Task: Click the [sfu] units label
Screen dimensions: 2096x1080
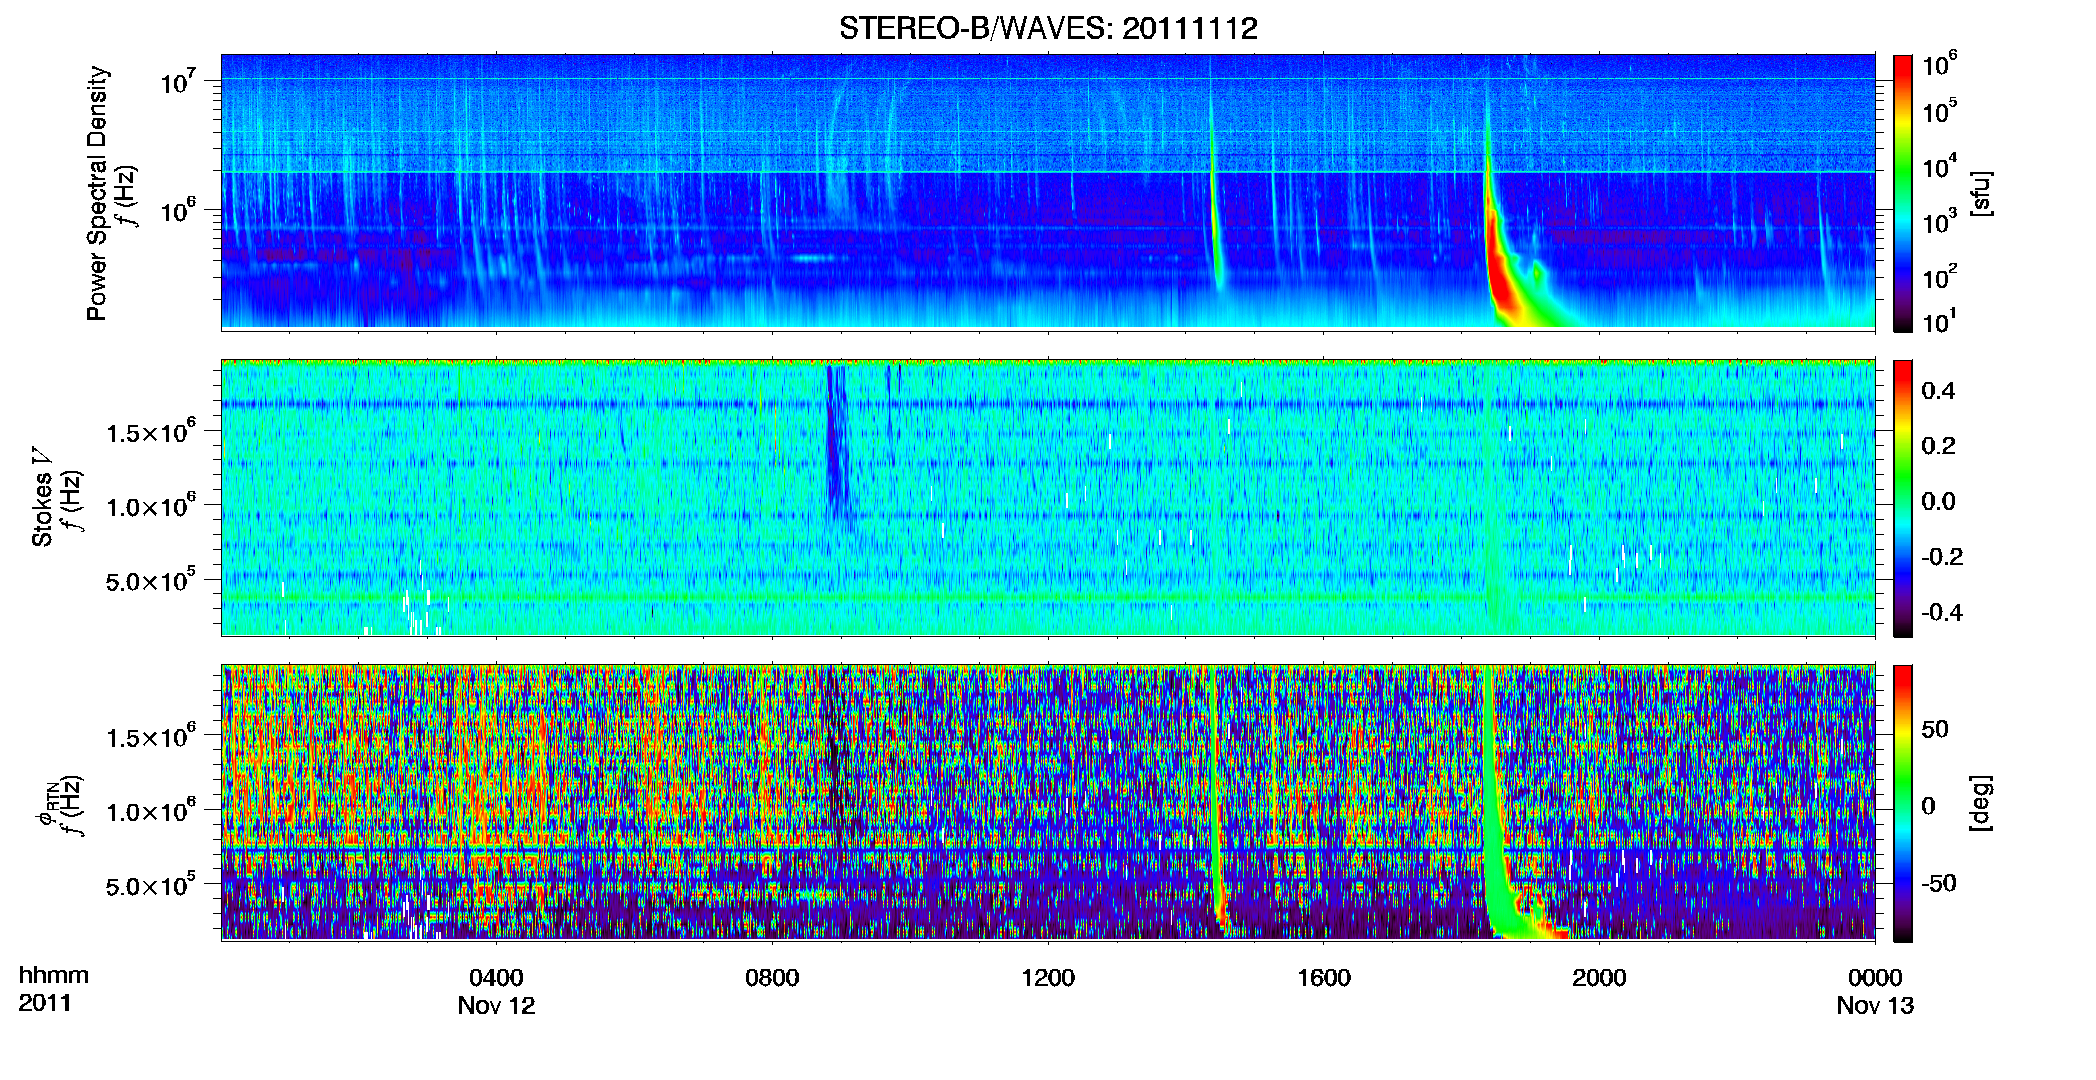Action: pos(1980,193)
